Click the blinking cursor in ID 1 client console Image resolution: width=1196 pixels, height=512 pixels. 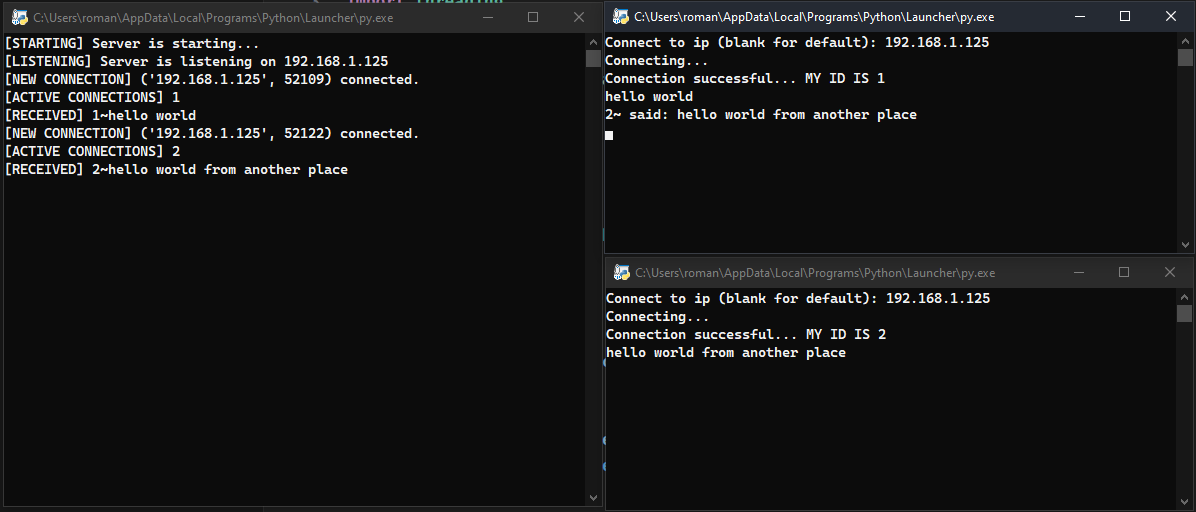tap(609, 134)
